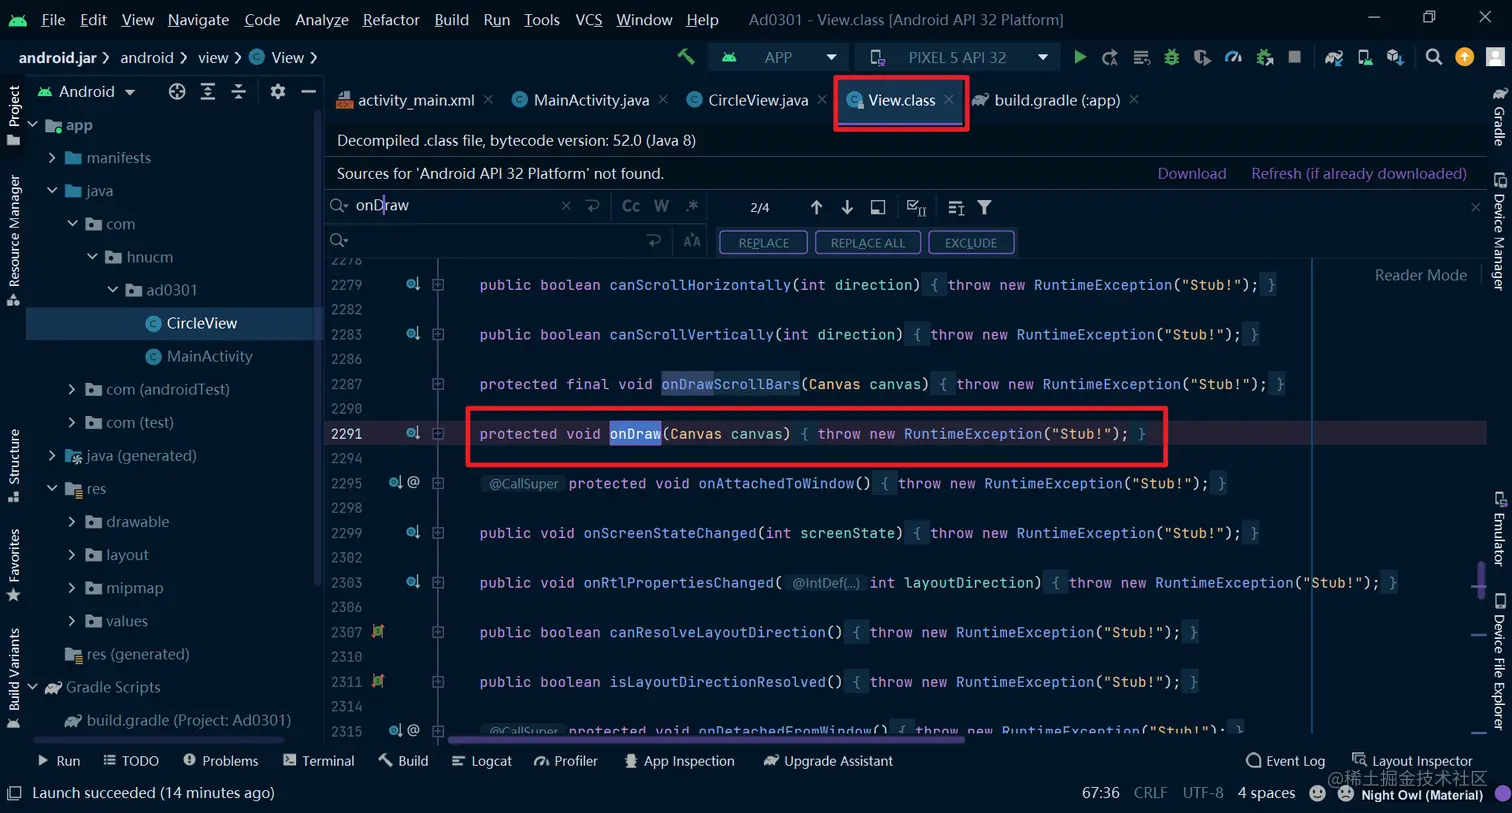The width and height of the screenshot is (1512, 813).
Task: Click the REPLACE button
Action: 764,243
